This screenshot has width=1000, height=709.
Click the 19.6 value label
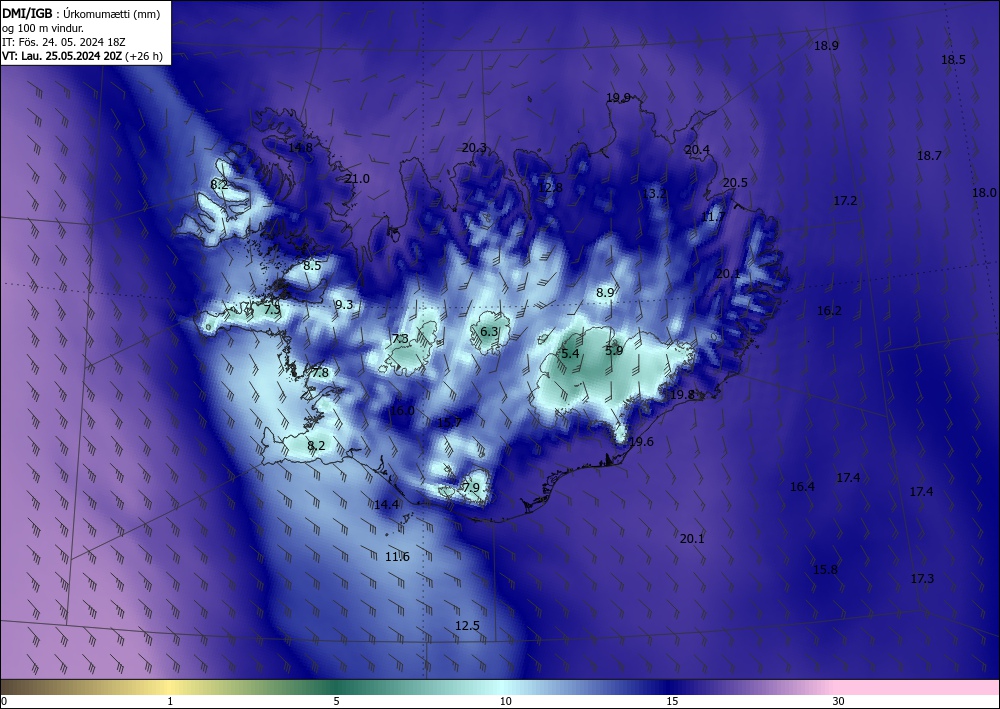click(641, 442)
